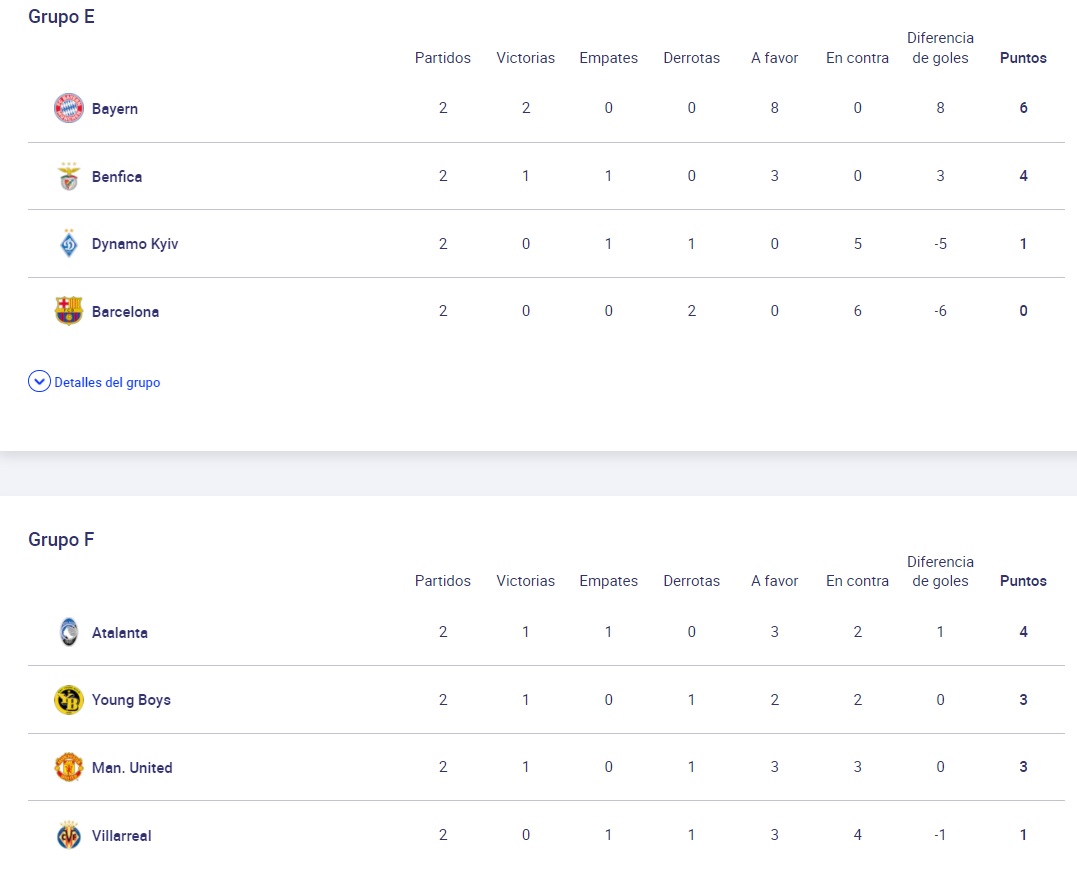Expand Detalles del grupo chevron in Grupo E
This screenshot has height=873, width=1077.
pyautogui.click(x=39, y=382)
